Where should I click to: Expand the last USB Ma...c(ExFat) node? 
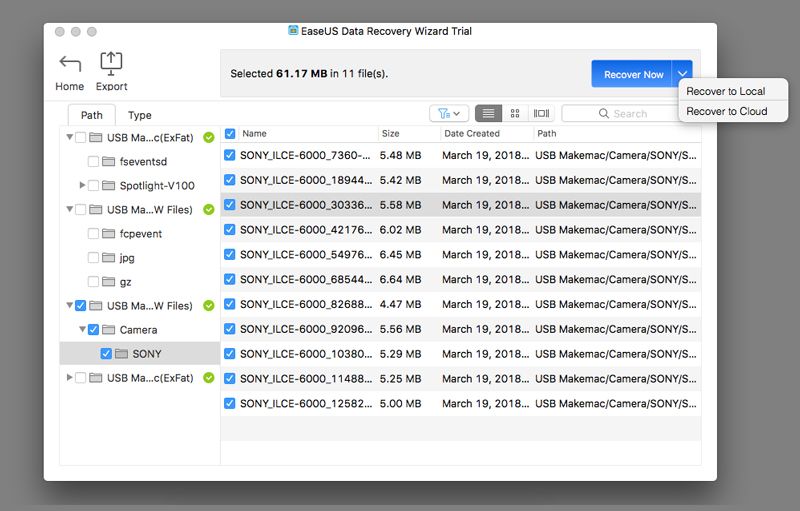pyautogui.click(x=69, y=377)
